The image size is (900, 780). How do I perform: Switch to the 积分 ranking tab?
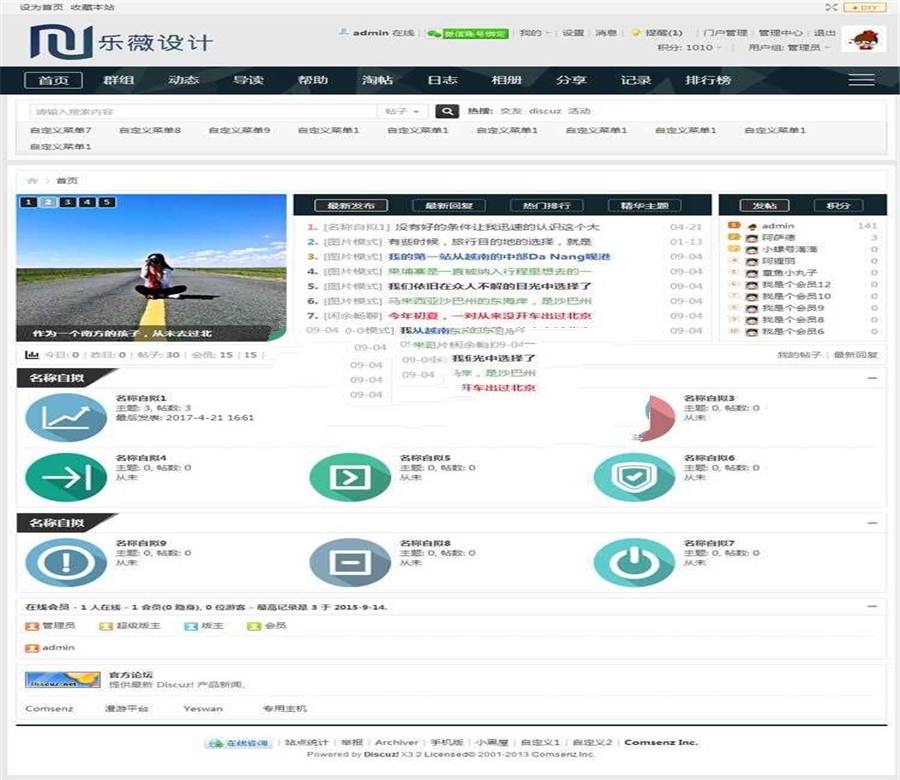[x=838, y=205]
